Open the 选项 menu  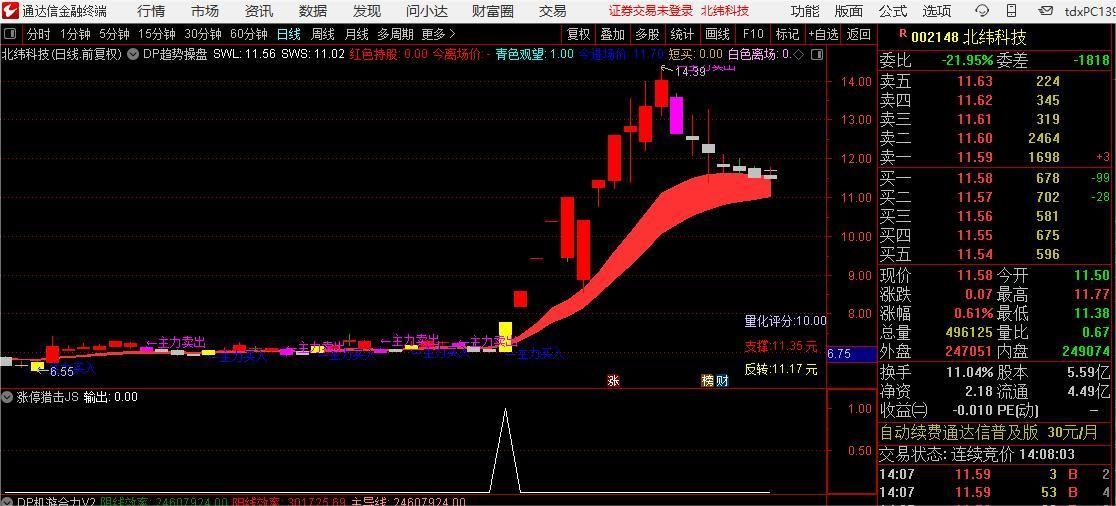tap(937, 11)
